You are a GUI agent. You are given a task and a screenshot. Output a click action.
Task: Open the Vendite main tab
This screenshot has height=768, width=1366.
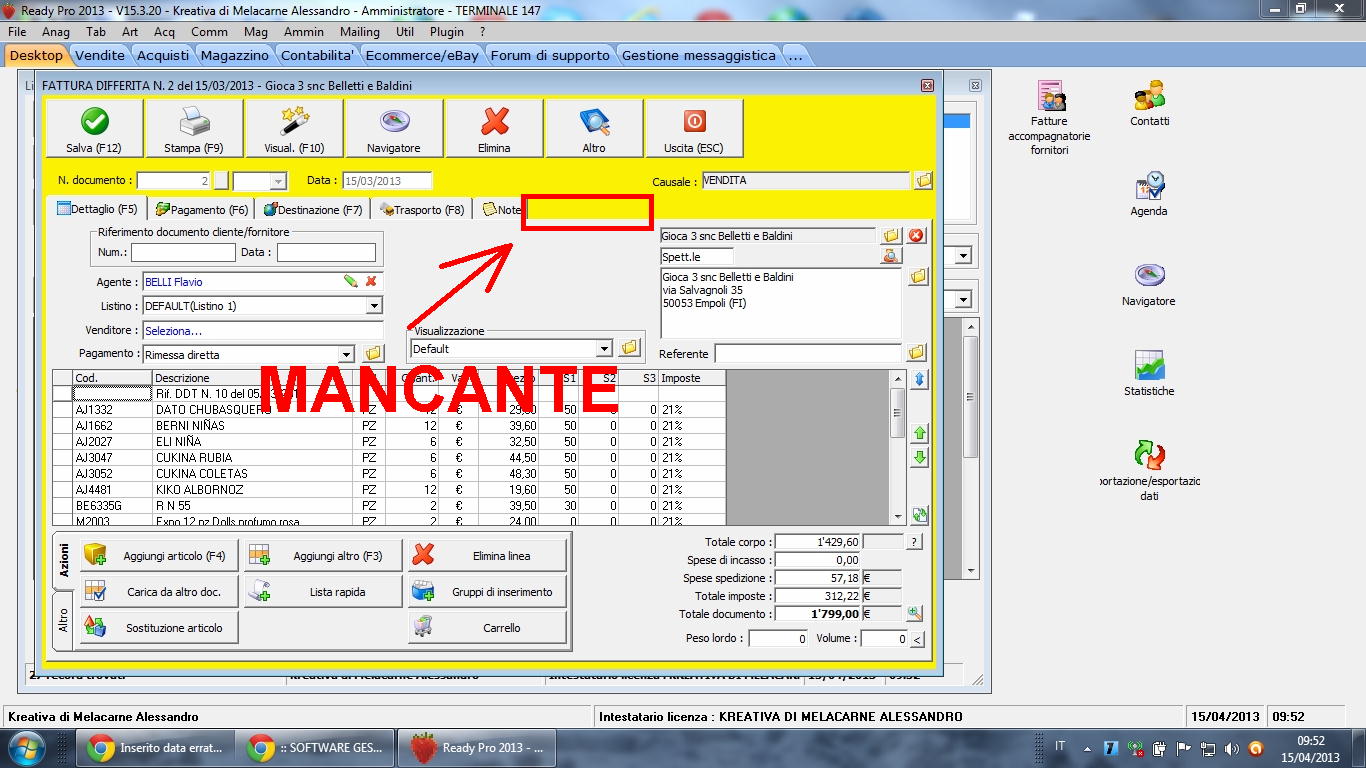click(100, 55)
